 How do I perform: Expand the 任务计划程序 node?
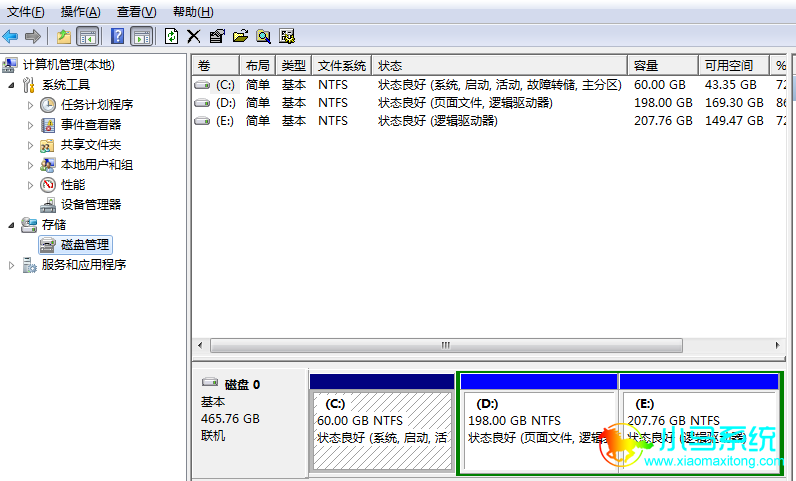pos(30,105)
